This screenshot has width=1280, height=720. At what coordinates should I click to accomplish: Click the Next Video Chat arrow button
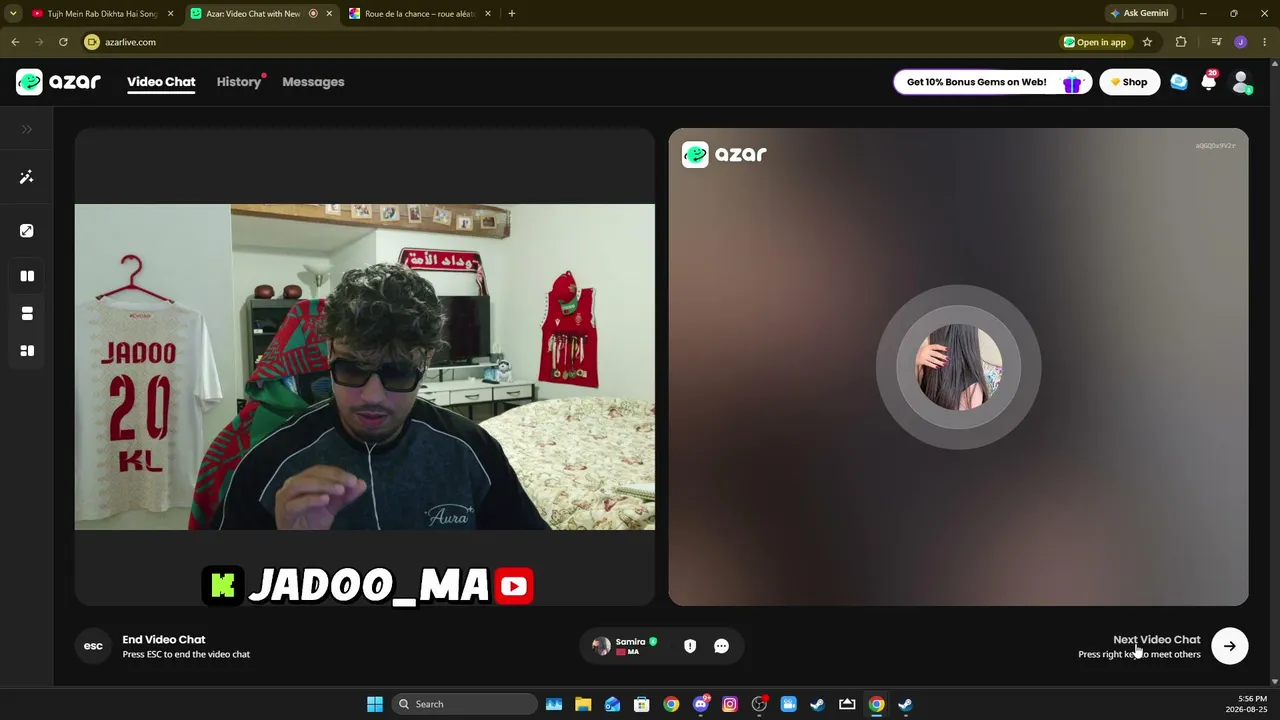pos(1230,646)
